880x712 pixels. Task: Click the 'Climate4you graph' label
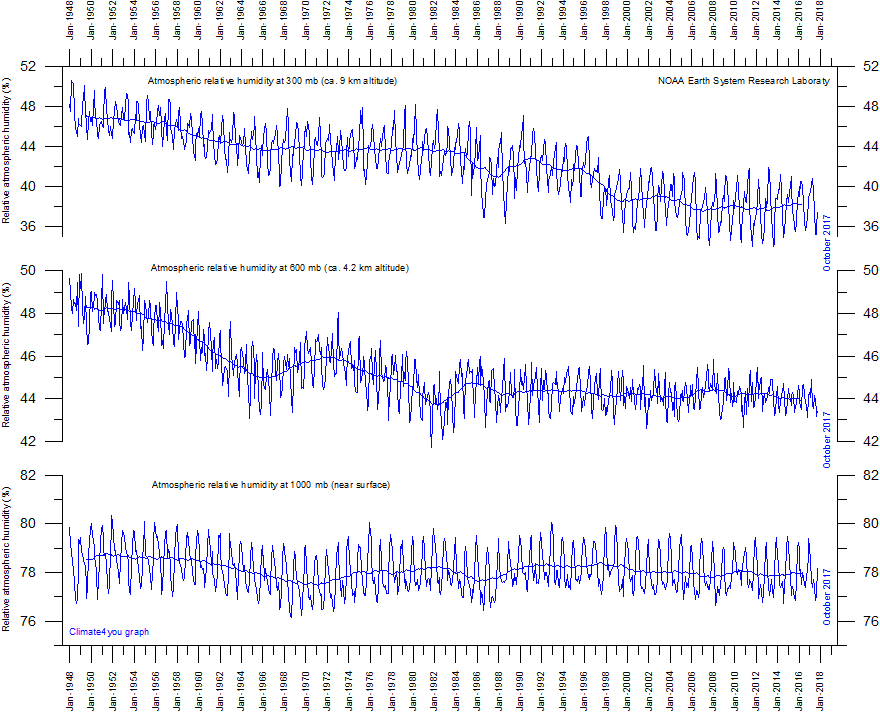pyautogui.click(x=109, y=632)
